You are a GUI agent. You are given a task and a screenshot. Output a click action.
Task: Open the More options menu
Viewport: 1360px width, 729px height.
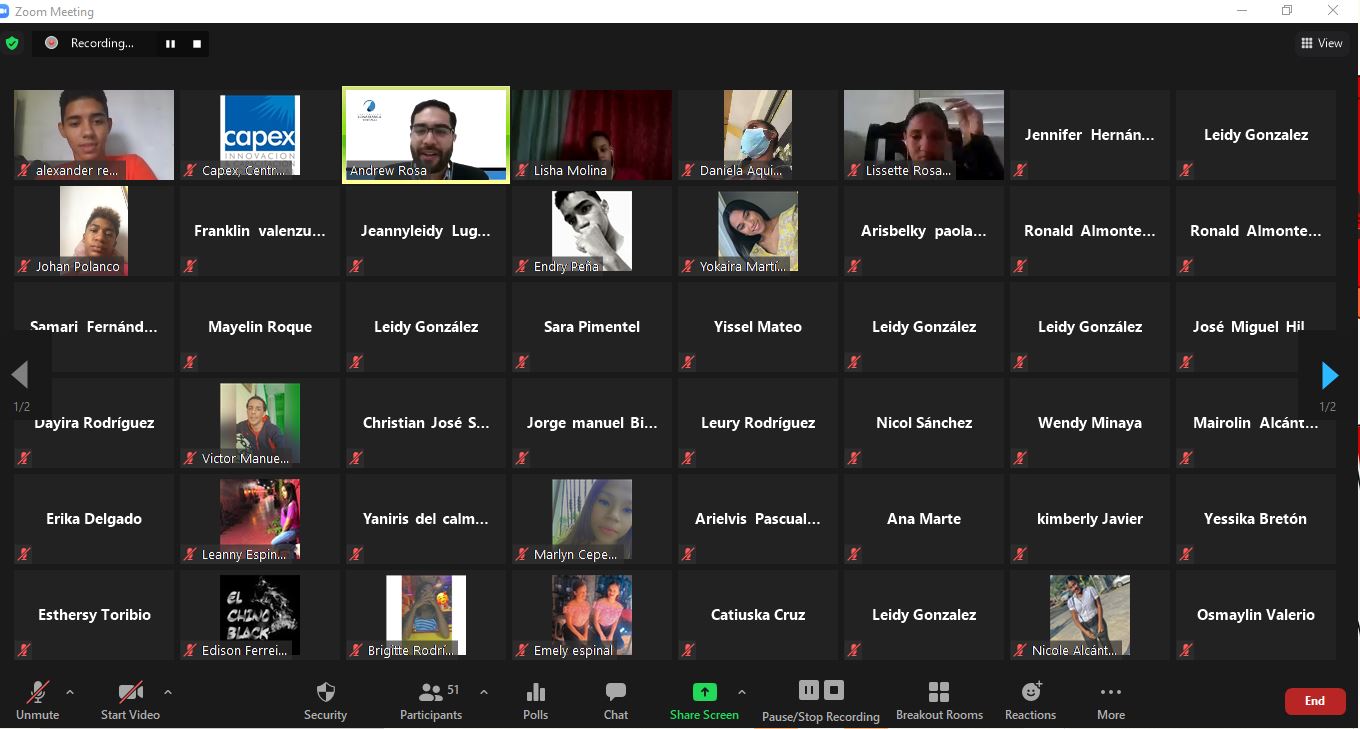pyautogui.click(x=1110, y=700)
